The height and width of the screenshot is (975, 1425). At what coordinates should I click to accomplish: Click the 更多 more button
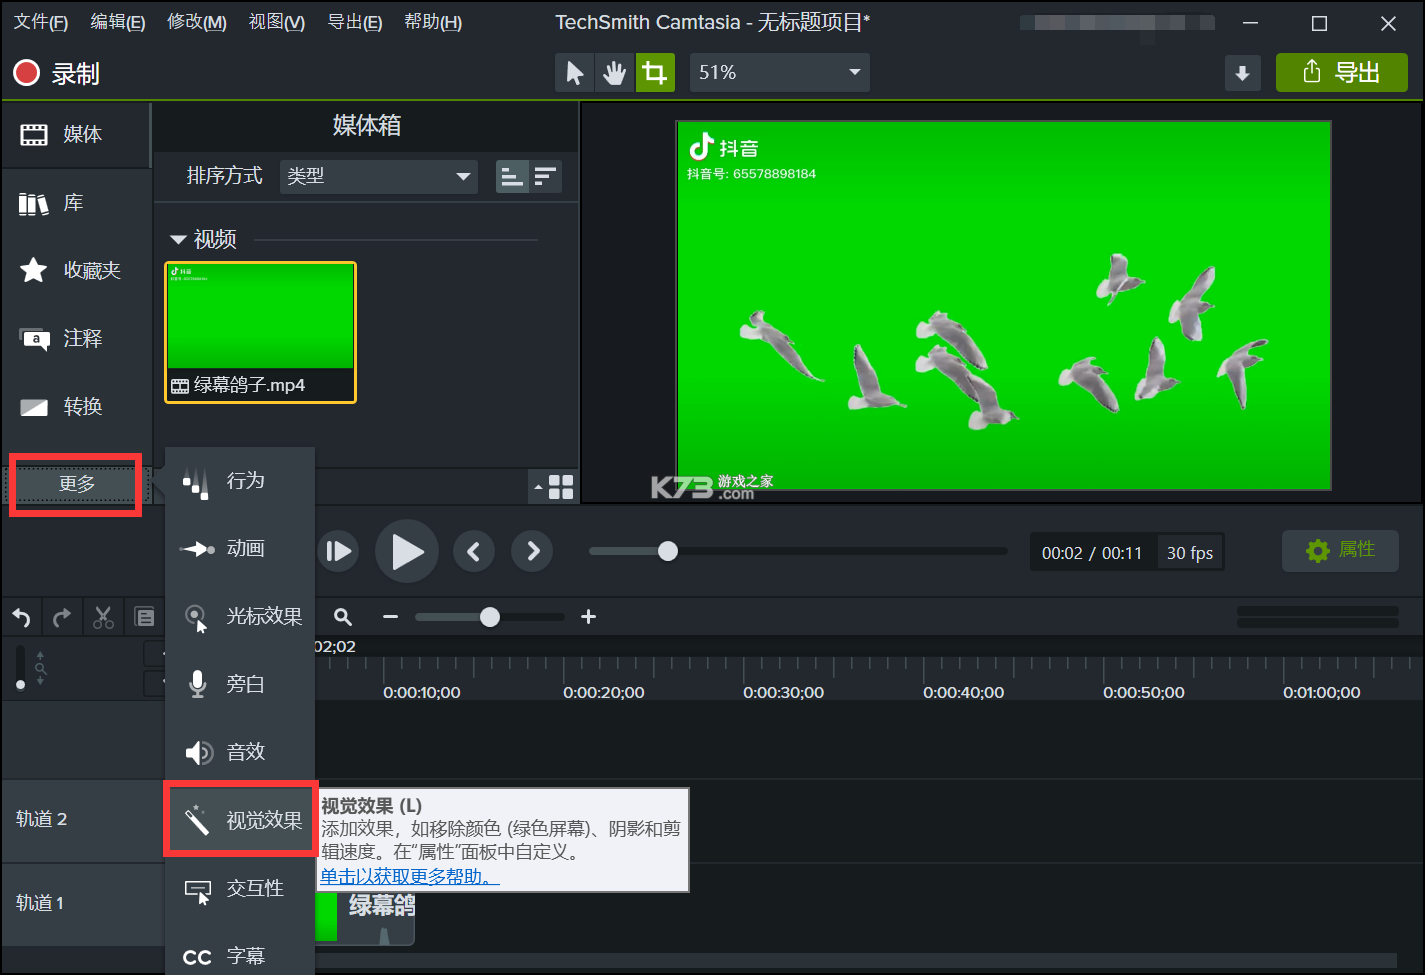pyautogui.click(x=76, y=484)
